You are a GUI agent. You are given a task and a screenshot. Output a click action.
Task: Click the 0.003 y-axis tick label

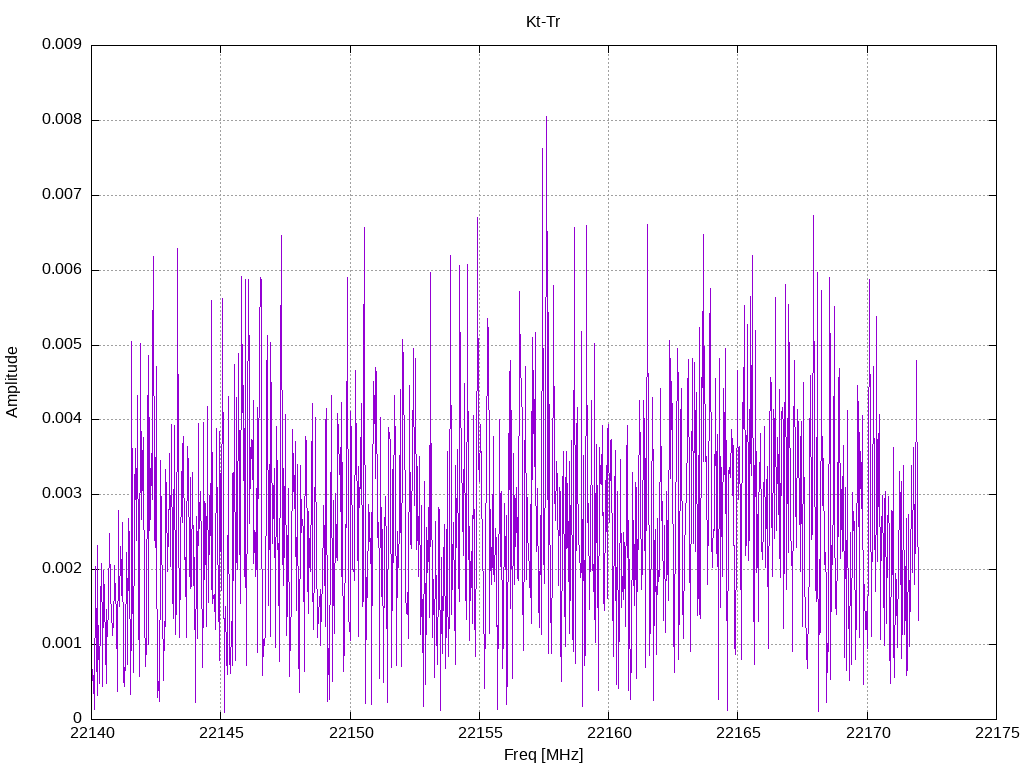(62, 494)
